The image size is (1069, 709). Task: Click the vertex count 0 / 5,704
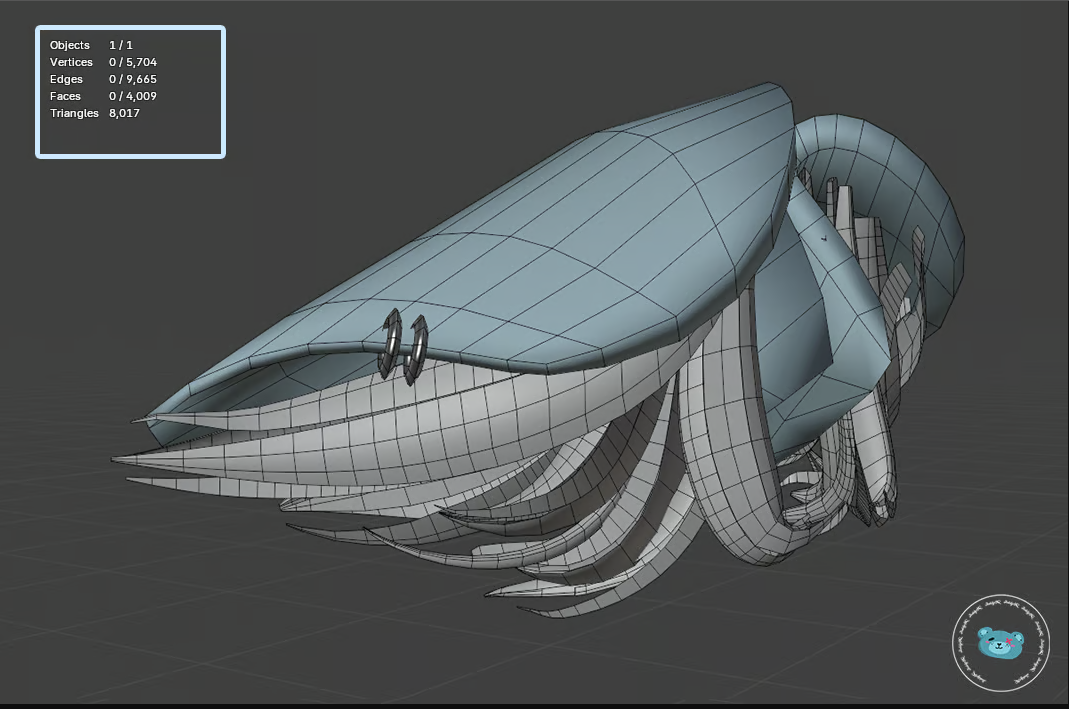(x=133, y=62)
